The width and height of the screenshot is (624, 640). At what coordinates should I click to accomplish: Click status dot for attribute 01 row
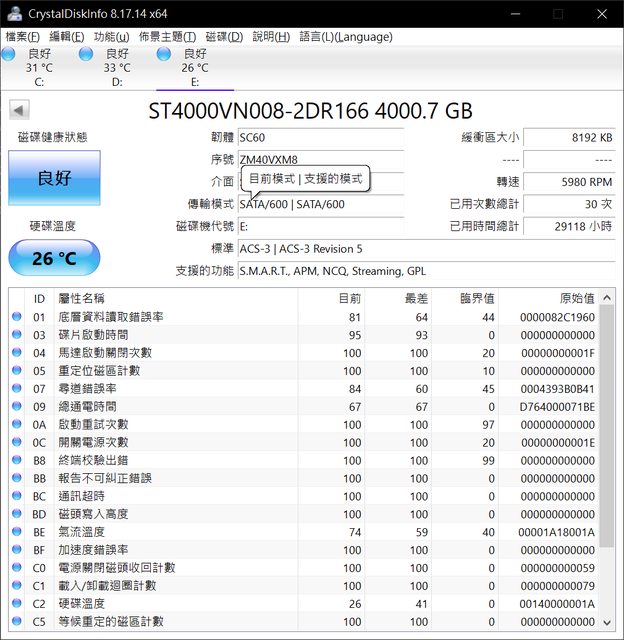coord(16,317)
